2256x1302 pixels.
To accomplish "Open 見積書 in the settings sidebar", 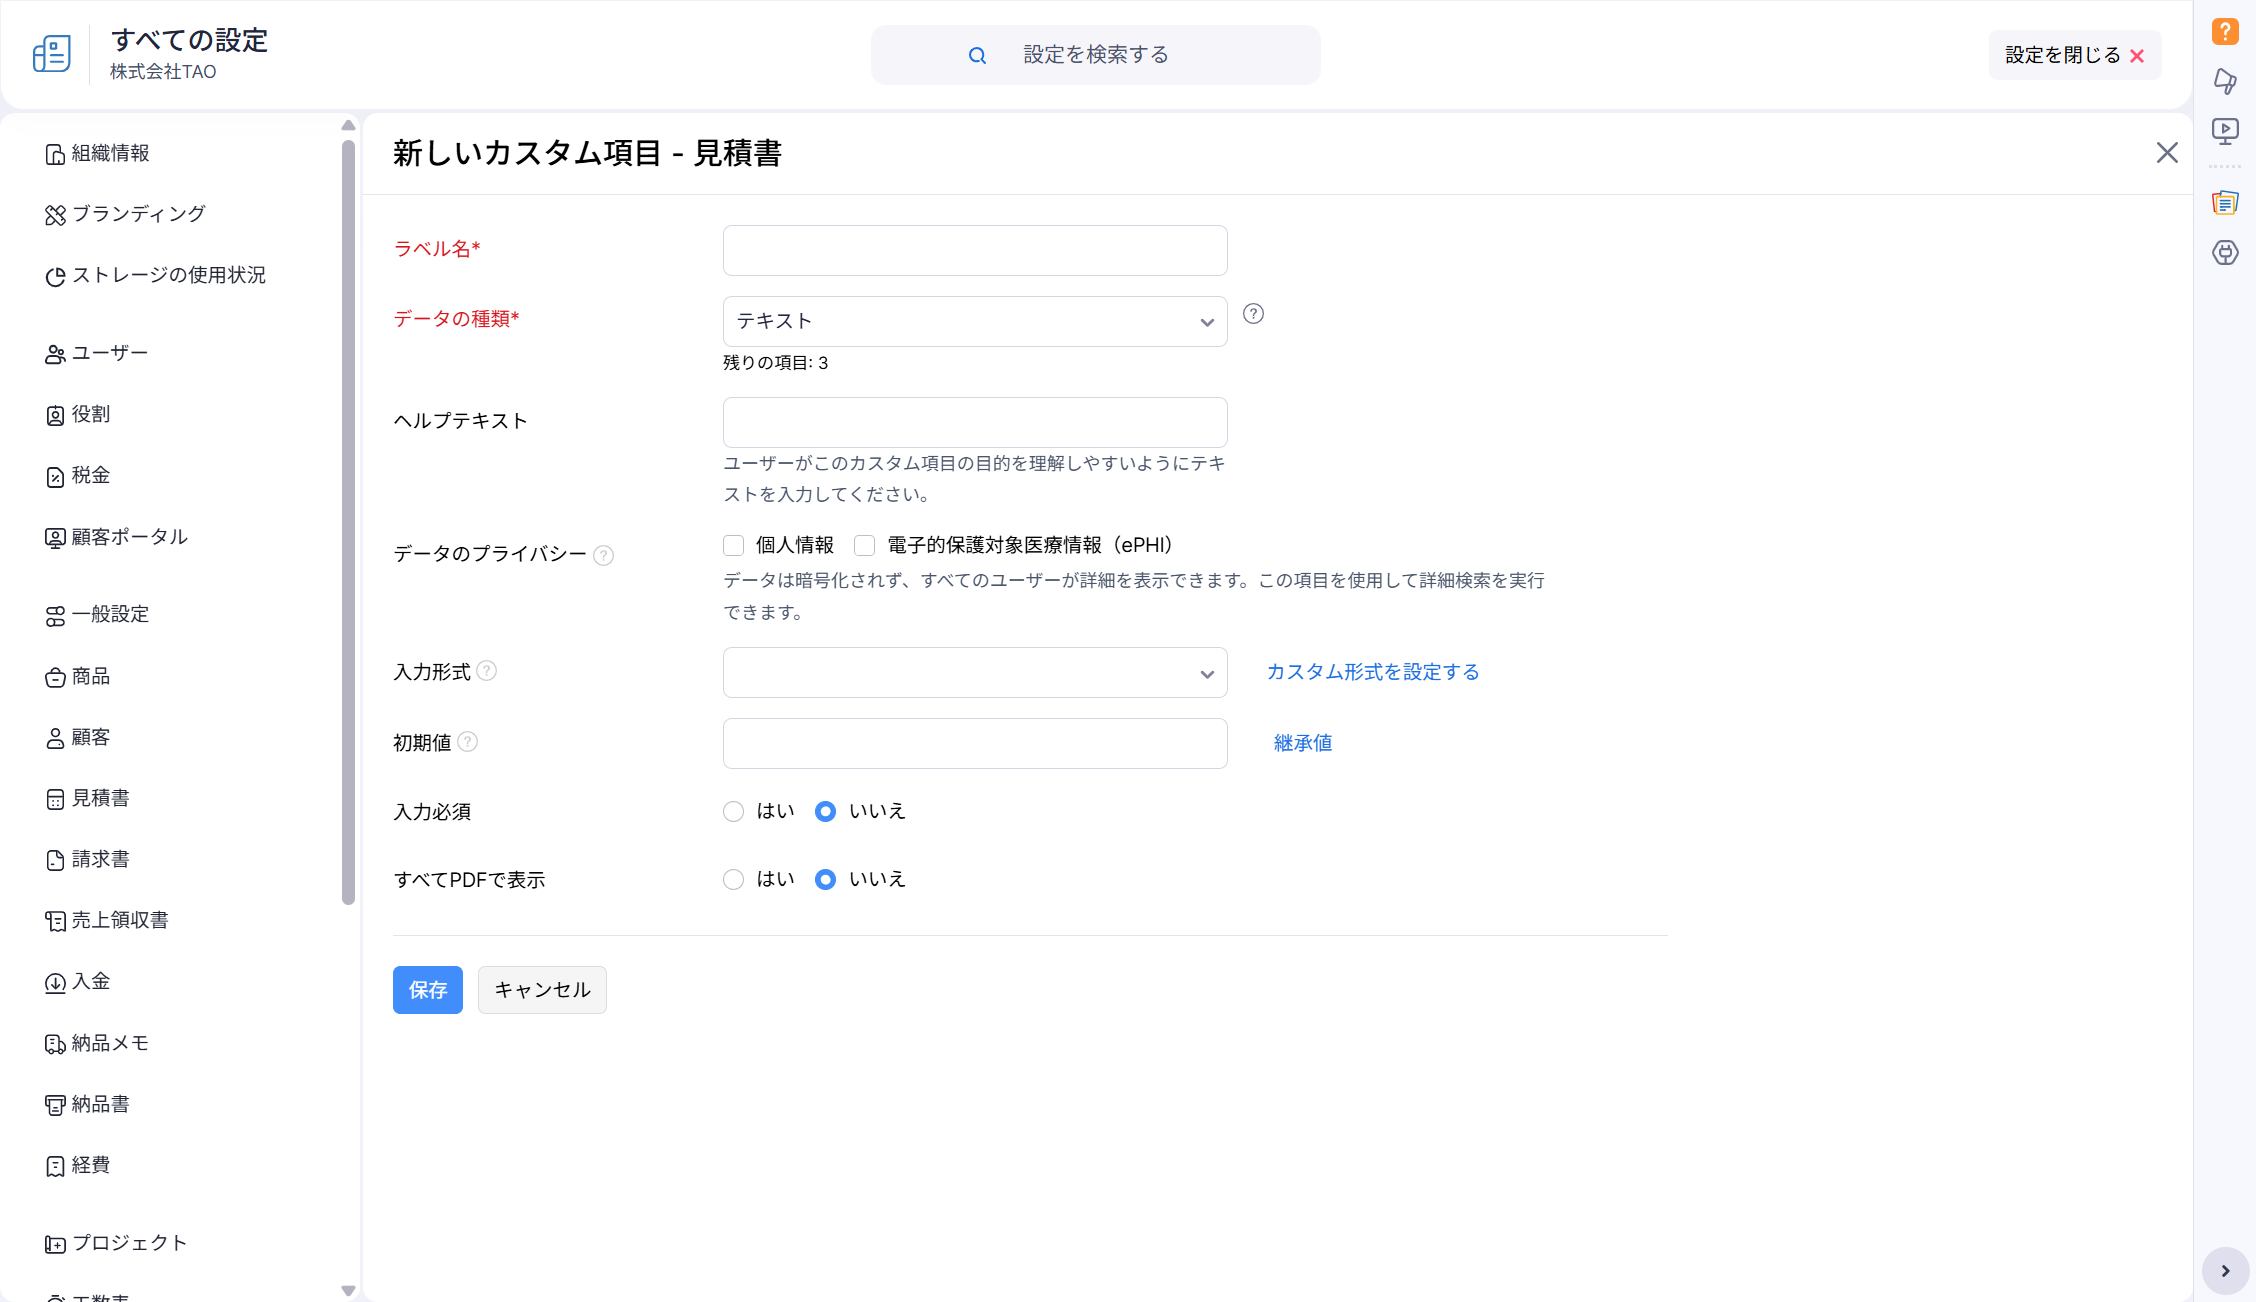I will tap(100, 798).
